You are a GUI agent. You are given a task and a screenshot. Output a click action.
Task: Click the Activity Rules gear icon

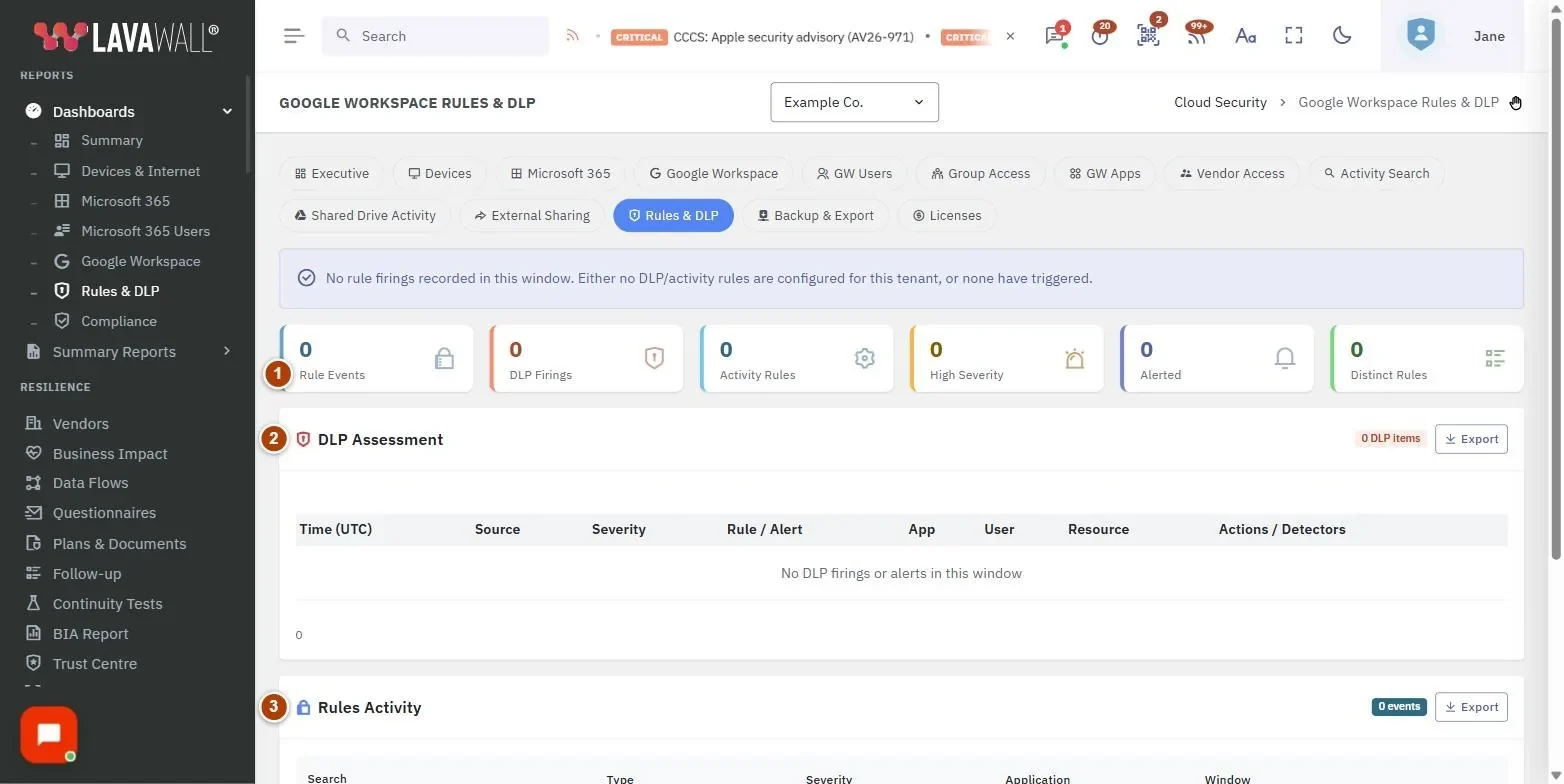(865, 358)
